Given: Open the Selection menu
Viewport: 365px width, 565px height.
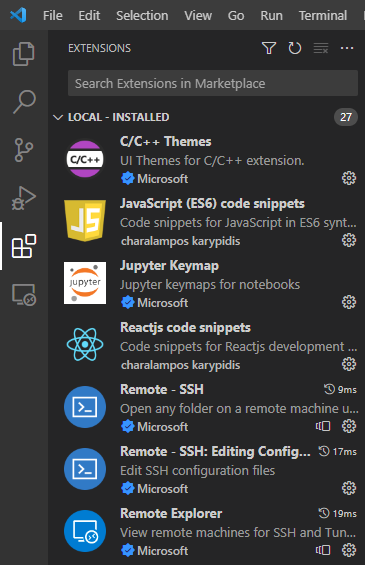Looking at the screenshot, I should click(142, 15).
